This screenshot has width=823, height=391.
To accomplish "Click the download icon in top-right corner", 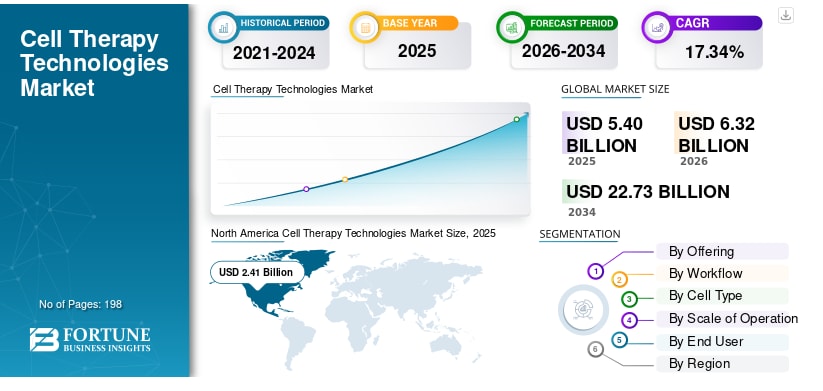I will click(785, 15).
